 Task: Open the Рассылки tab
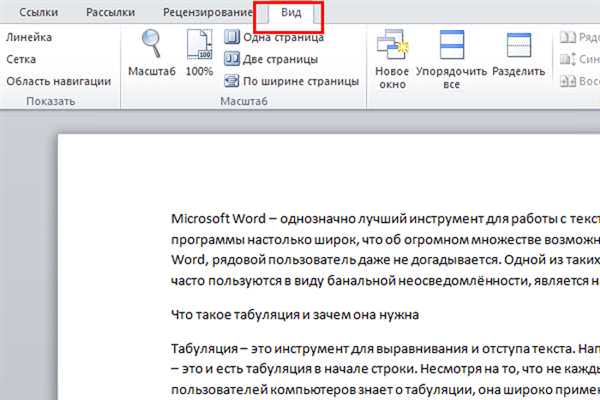coord(110,12)
